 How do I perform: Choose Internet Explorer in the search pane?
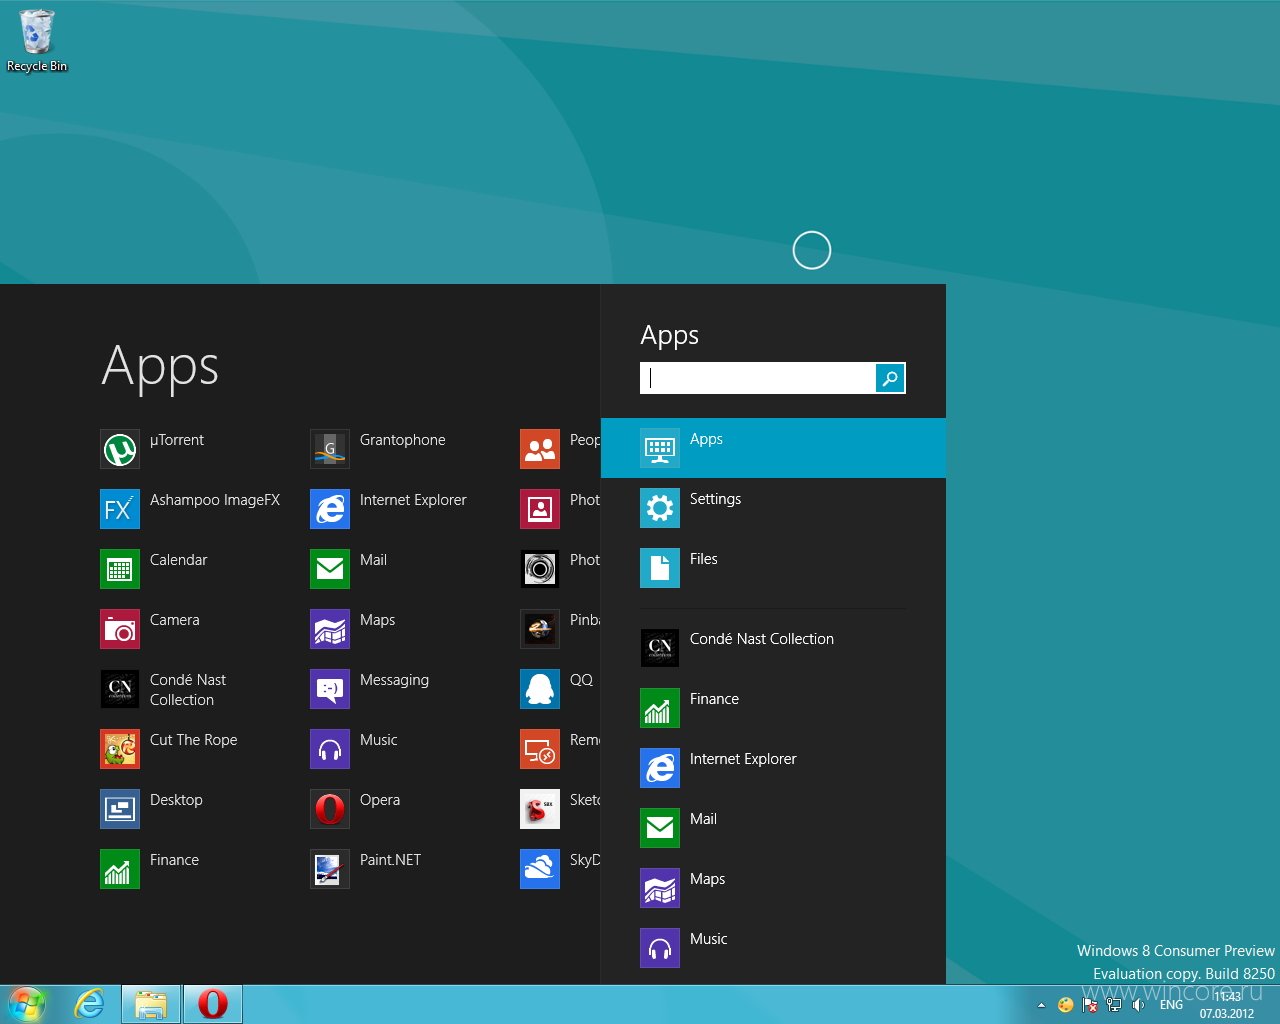click(x=773, y=768)
